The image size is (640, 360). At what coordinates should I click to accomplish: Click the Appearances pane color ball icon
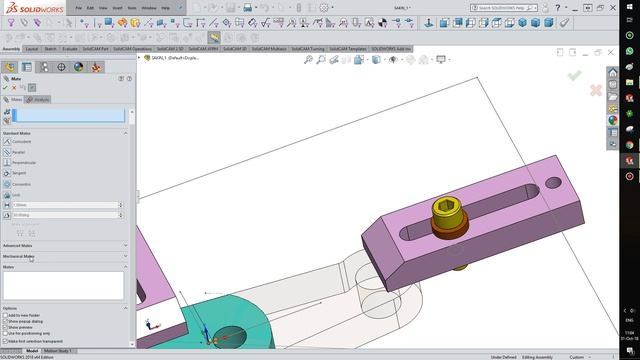click(x=613, y=120)
